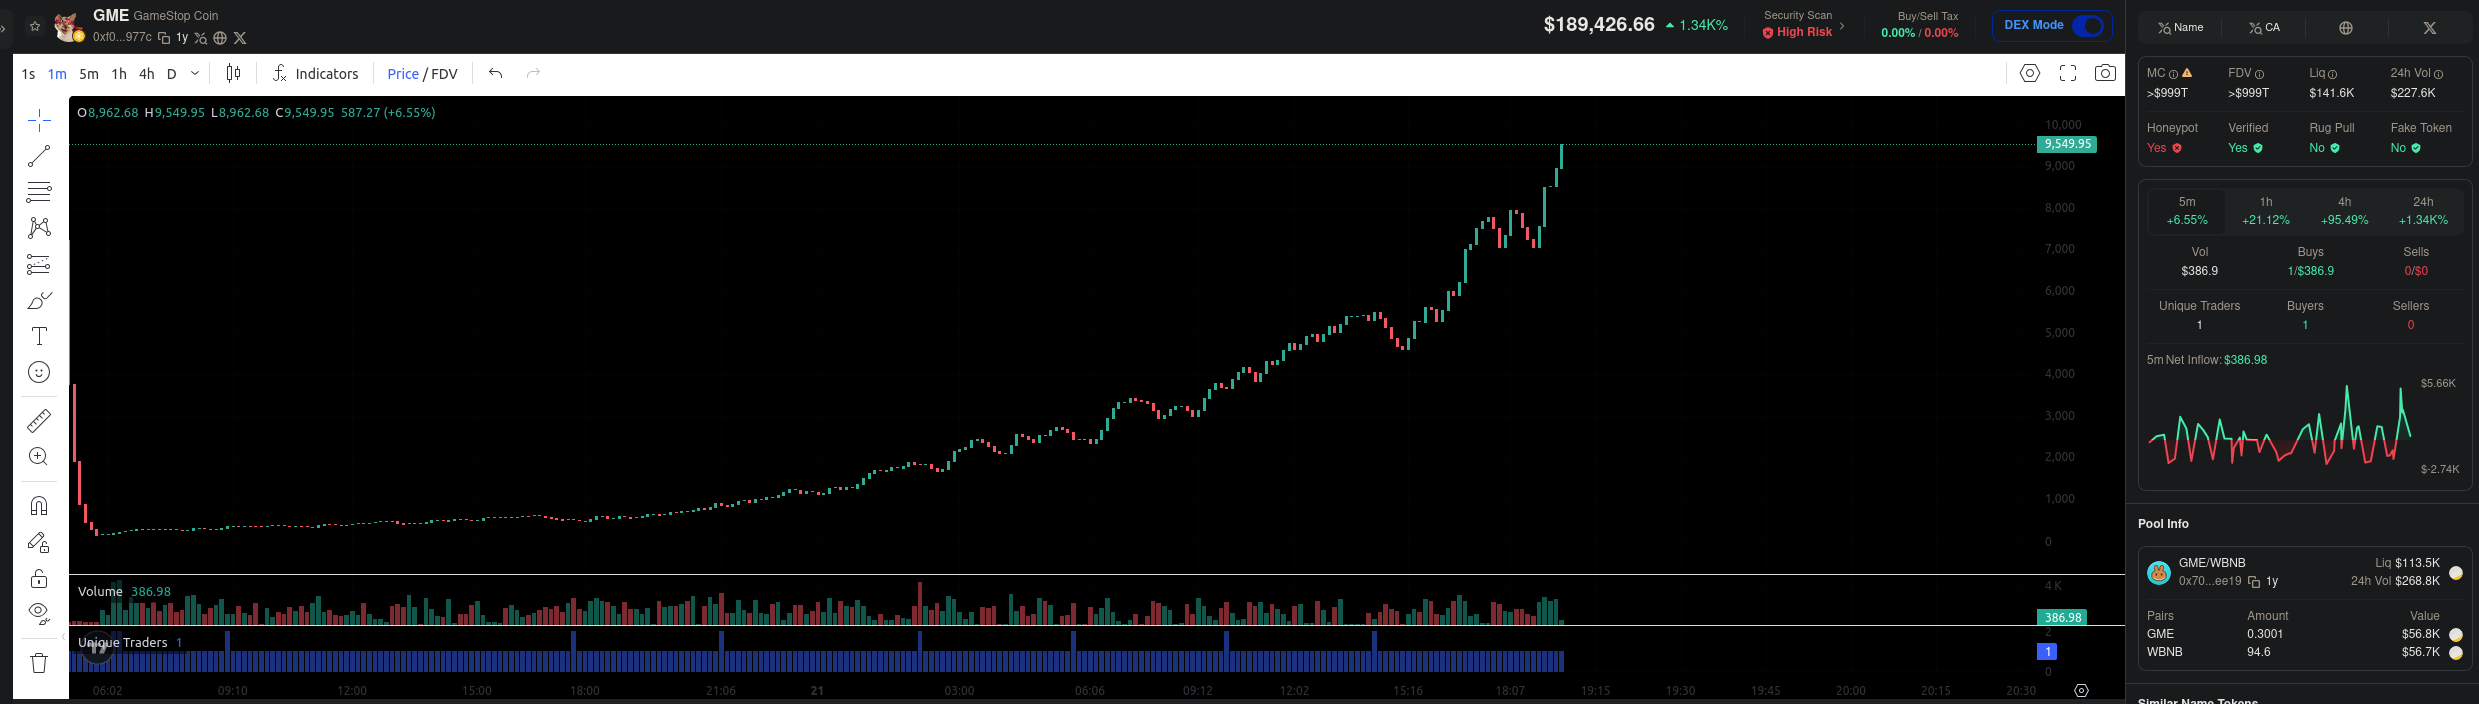This screenshot has height=704, width=2479.
Task: Toggle stay in drawing mode pencil-lock
Action: 39,542
